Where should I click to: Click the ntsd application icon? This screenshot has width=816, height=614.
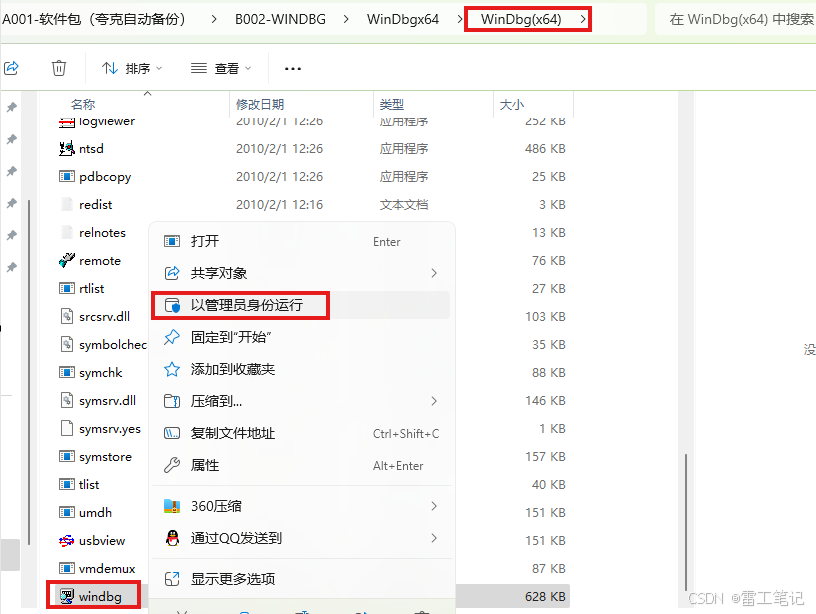pos(67,149)
